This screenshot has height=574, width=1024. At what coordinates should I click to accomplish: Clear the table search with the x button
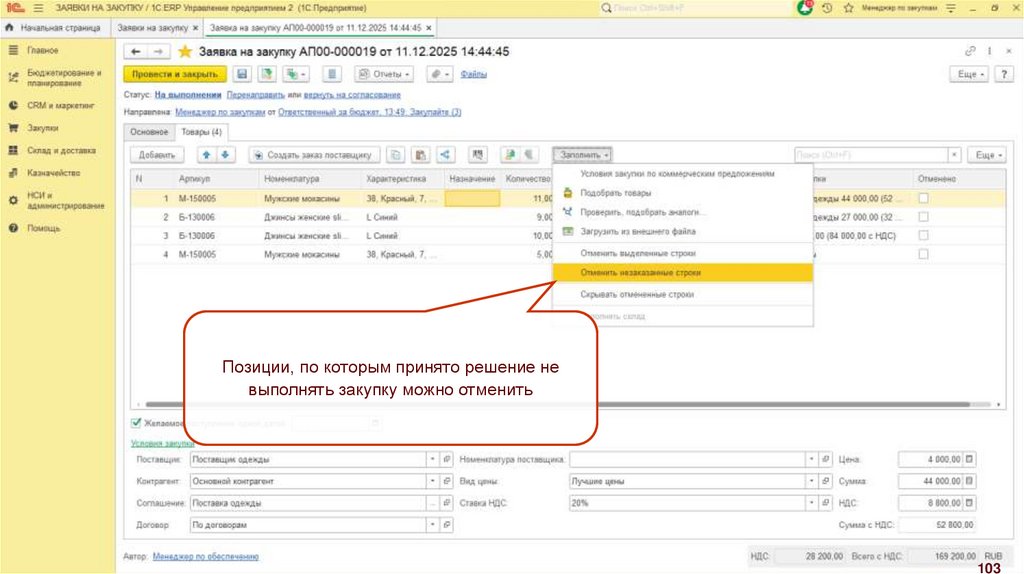[x=954, y=155]
